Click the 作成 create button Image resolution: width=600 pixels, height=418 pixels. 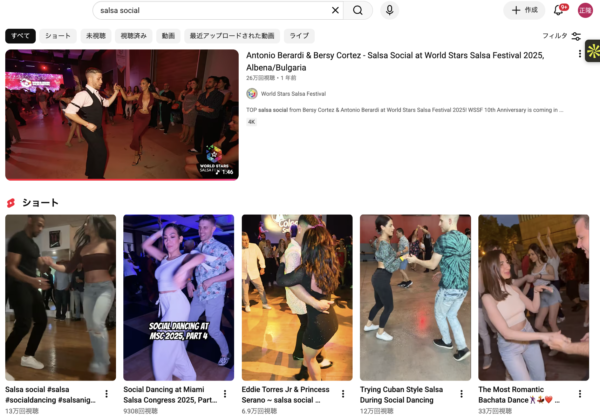tap(524, 10)
